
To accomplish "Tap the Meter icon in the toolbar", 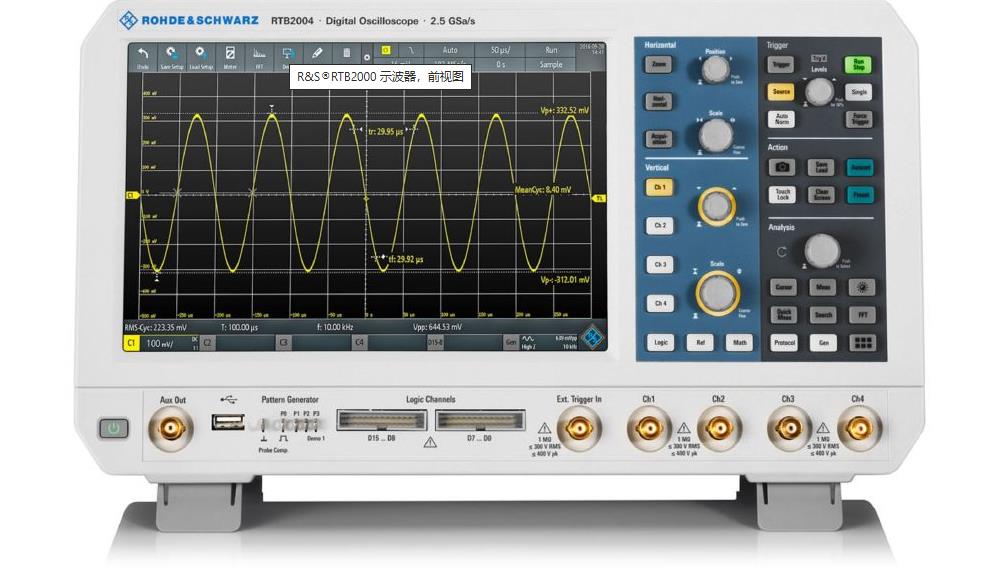I will pos(230,57).
